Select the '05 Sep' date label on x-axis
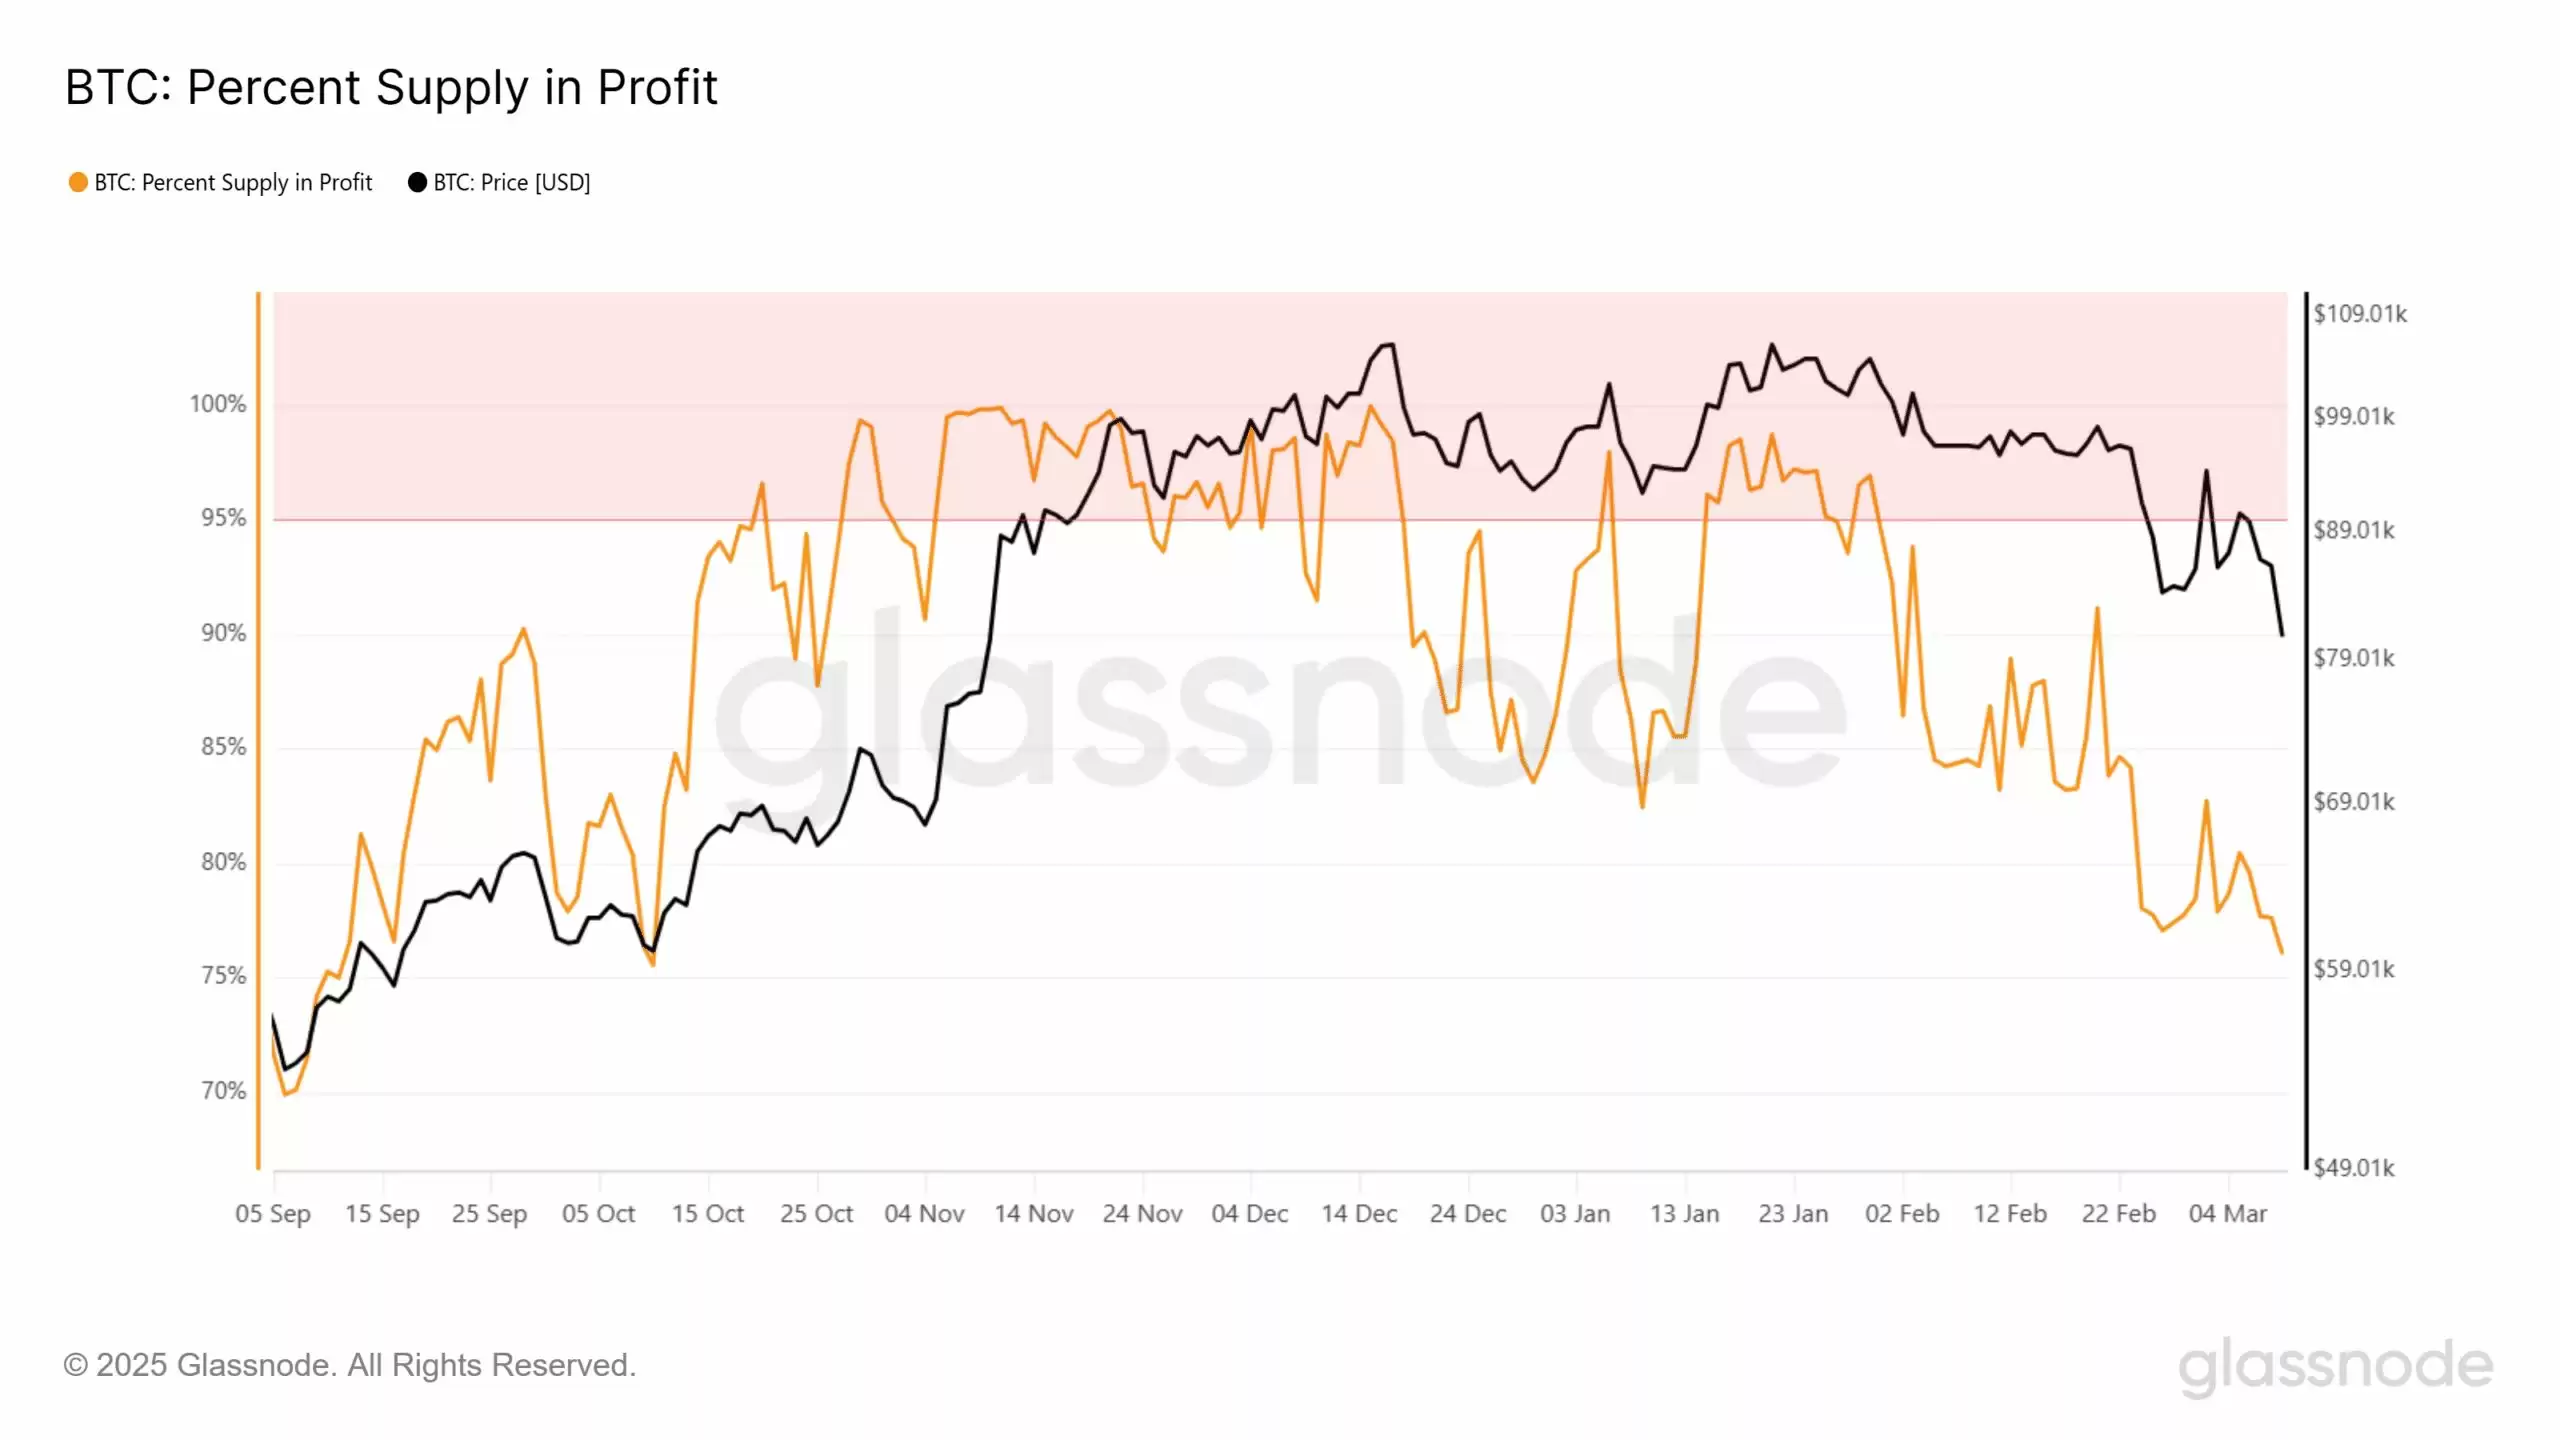Screen dimensions: 2560x1440 273,1214
